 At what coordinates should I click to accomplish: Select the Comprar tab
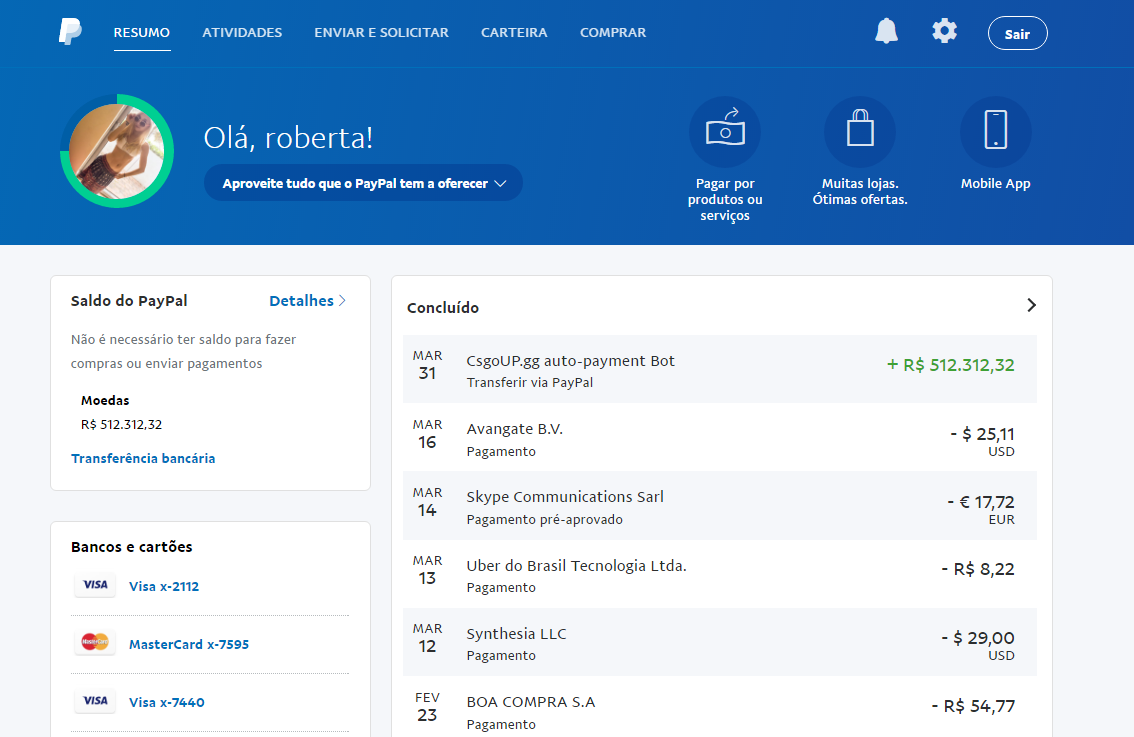[613, 33]
